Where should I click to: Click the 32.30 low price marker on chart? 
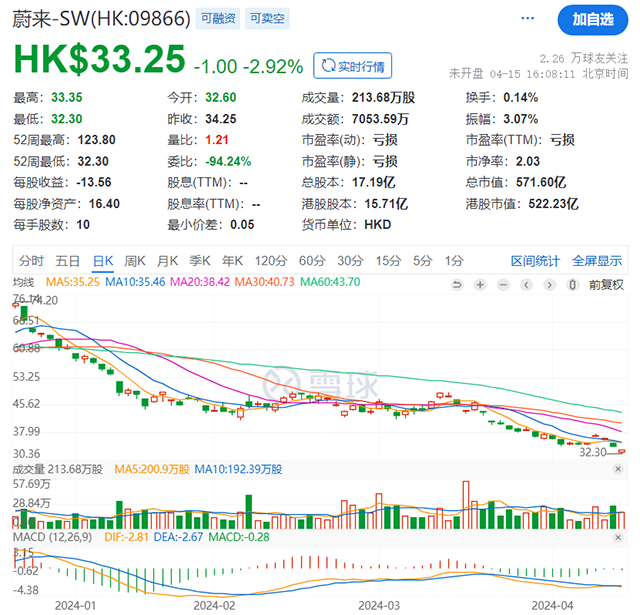pyautogui.click(x=593, y=452)
